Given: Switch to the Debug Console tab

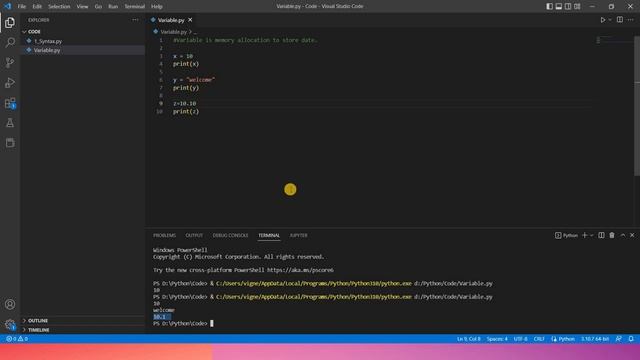Looking at the screenshot, I should click(230, 236).
